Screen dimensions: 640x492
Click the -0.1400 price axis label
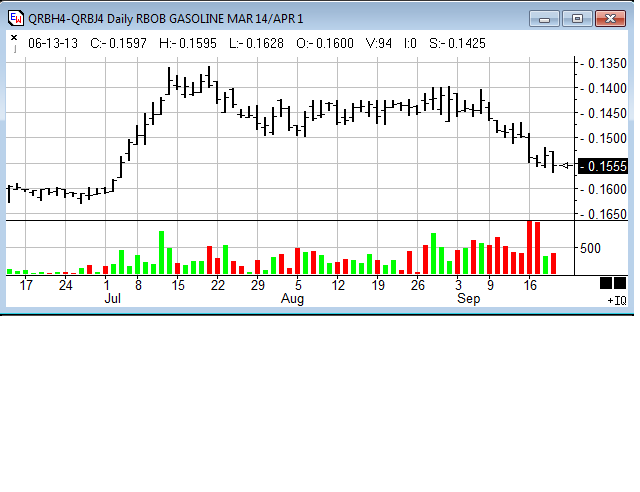[603, 88]
